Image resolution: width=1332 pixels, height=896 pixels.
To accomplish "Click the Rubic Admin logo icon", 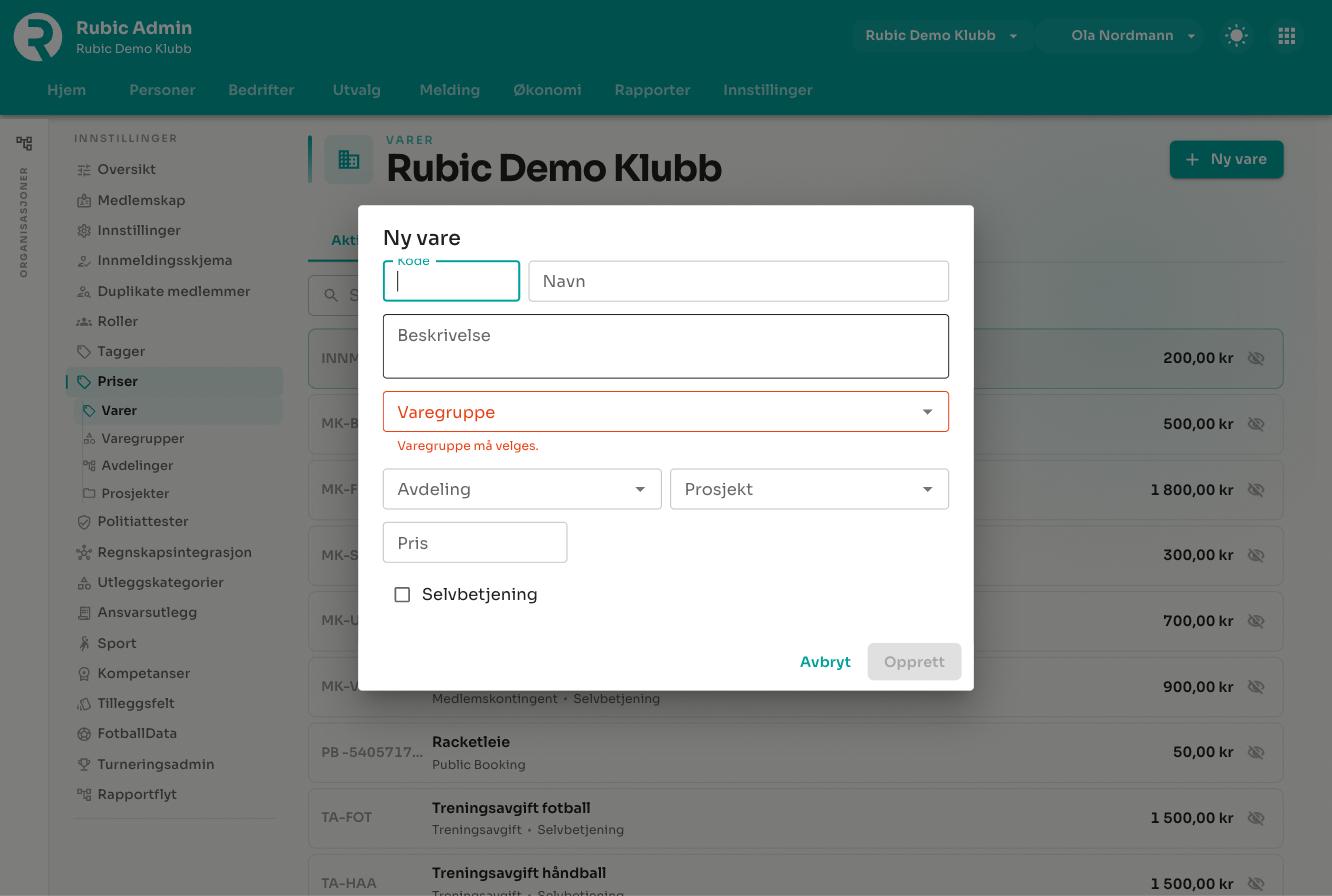I will click(38, 37).
